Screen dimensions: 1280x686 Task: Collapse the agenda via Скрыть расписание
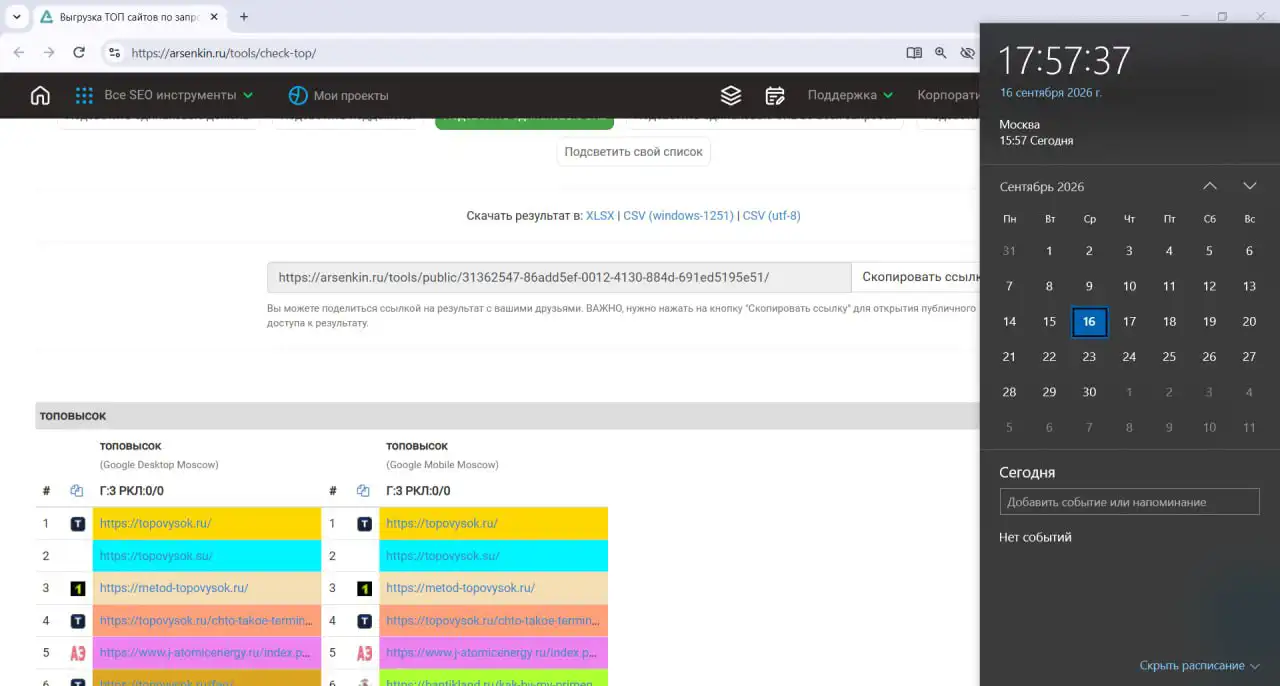click(x=1199, y=665)
